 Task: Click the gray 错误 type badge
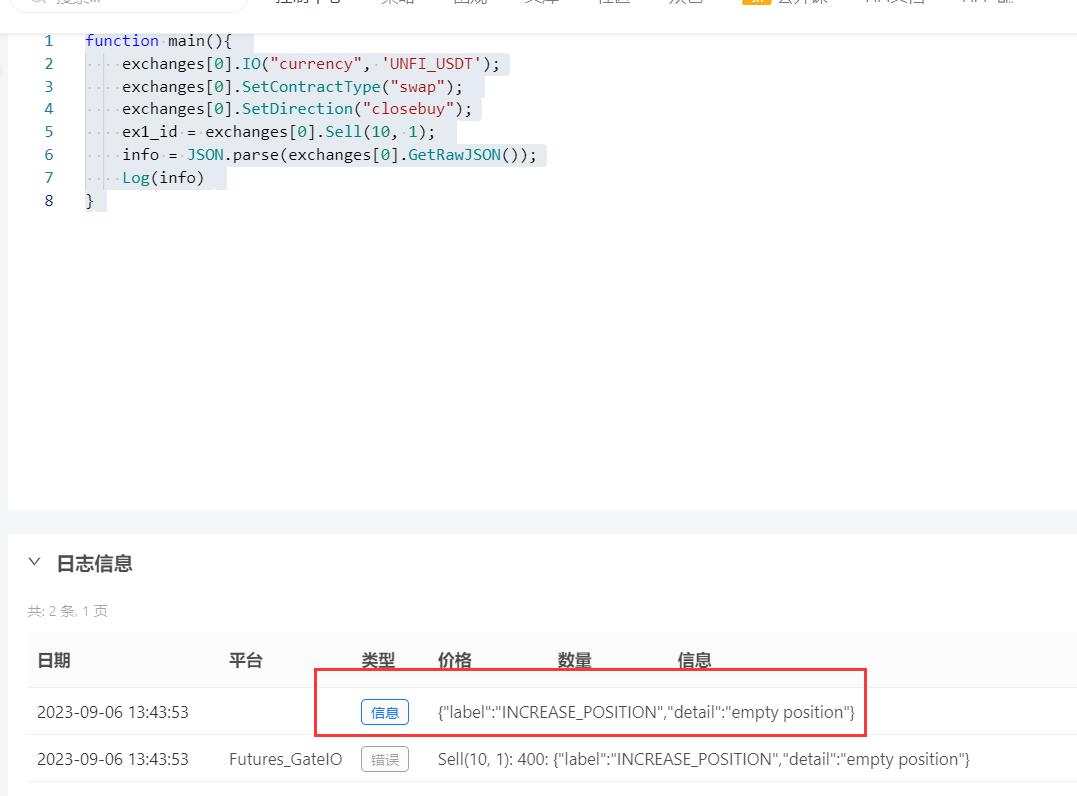tap(384, 759)
